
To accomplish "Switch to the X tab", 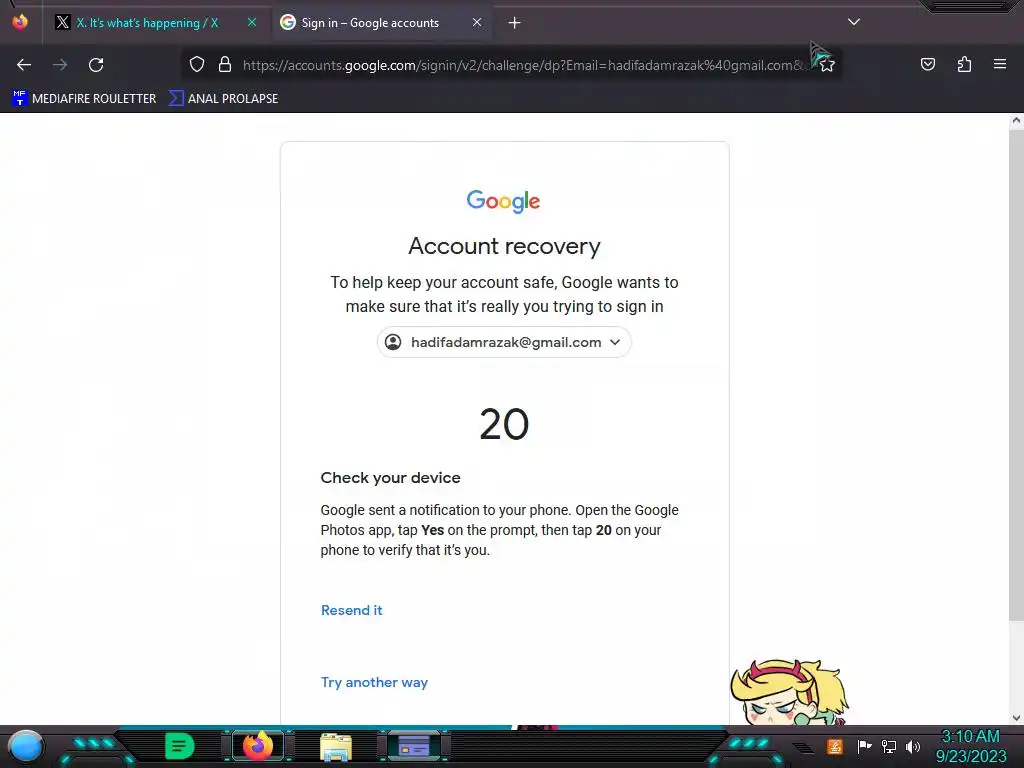I will [x=148, y=23].
